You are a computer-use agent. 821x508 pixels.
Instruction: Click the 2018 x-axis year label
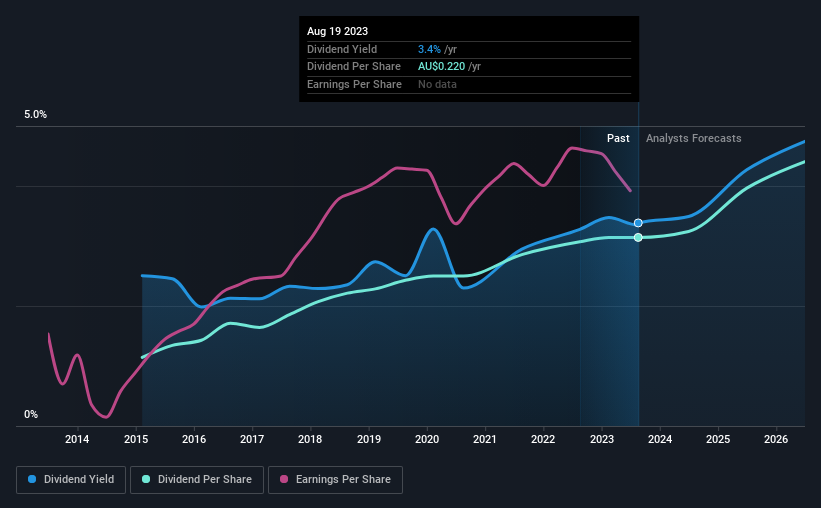(x=310, y=439)
